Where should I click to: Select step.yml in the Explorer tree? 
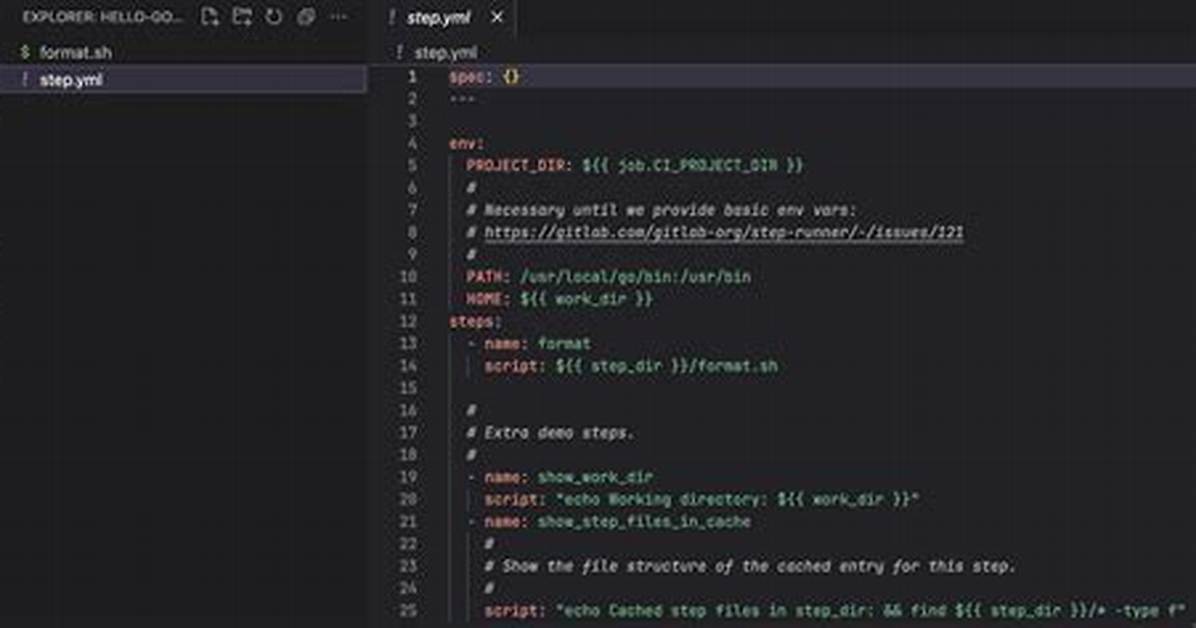(183, 79)
